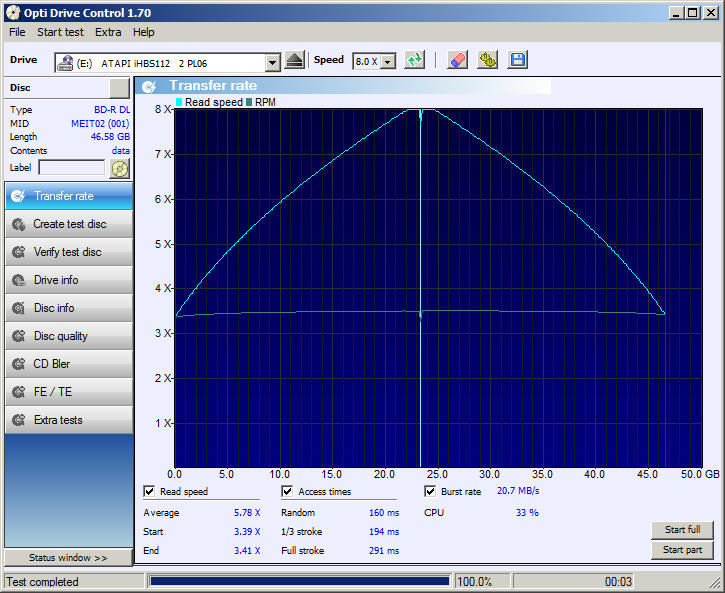Open Transfer rate sidebar panel
The image size is (725, 593).
click(x=69, y=196)
